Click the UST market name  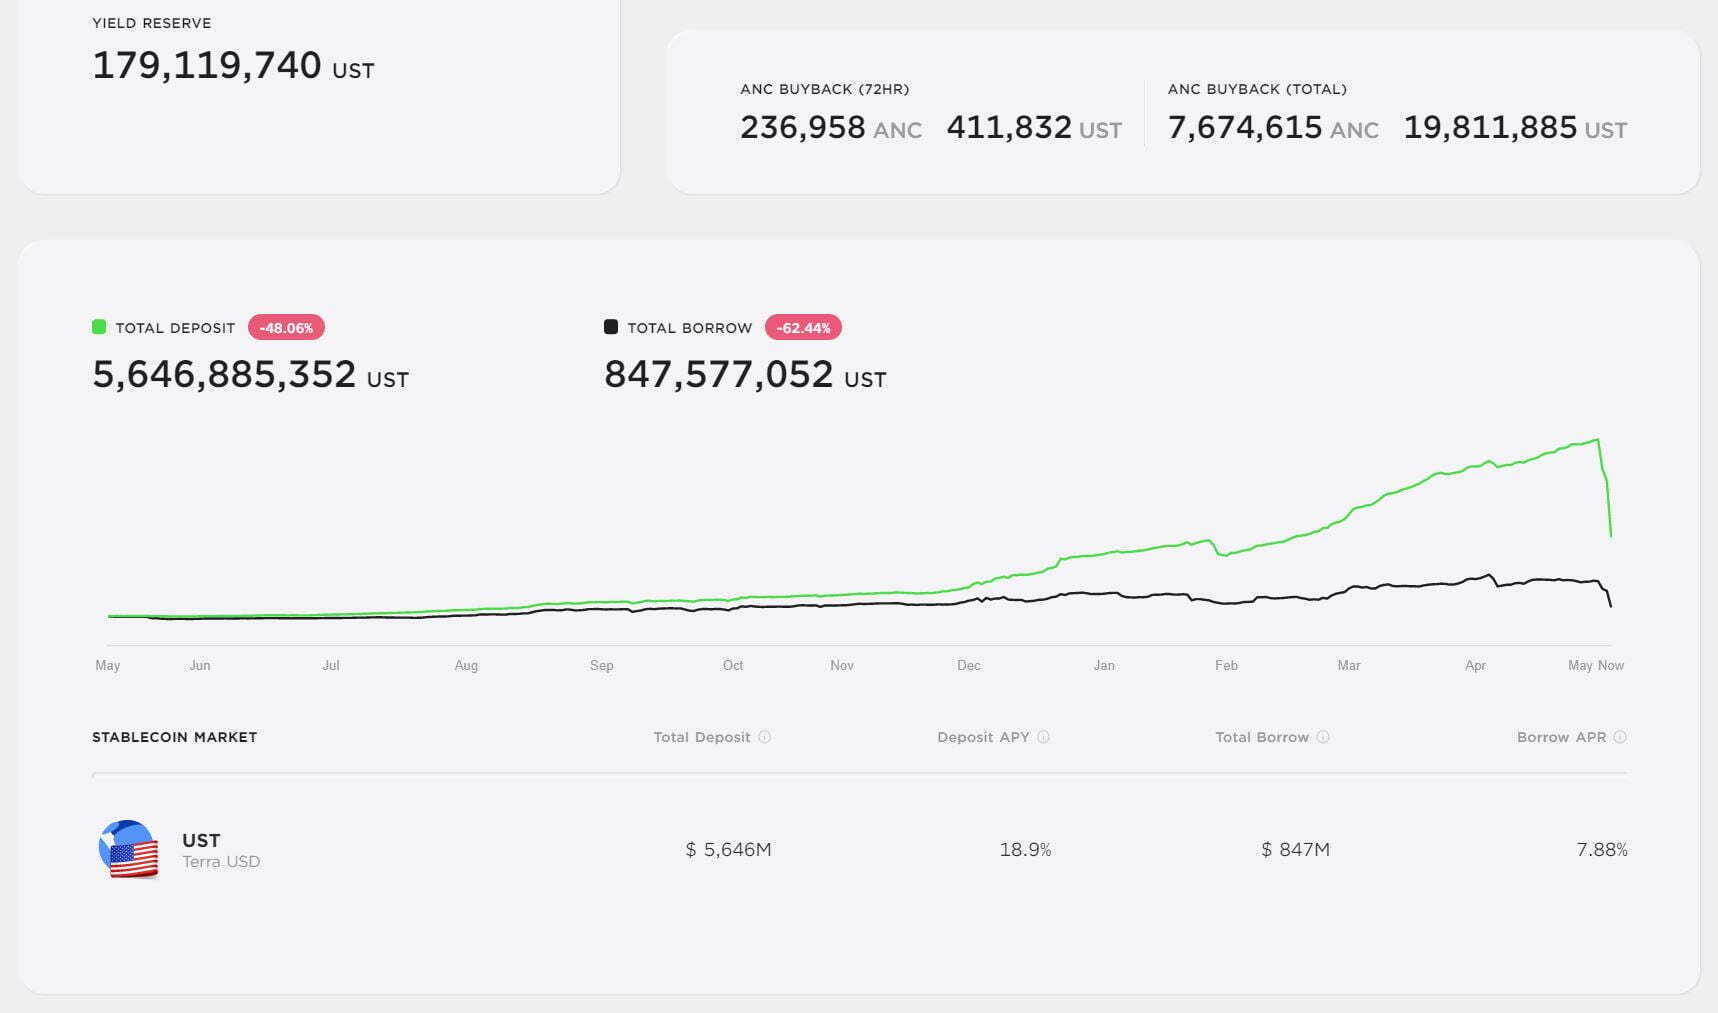point(201,840)
